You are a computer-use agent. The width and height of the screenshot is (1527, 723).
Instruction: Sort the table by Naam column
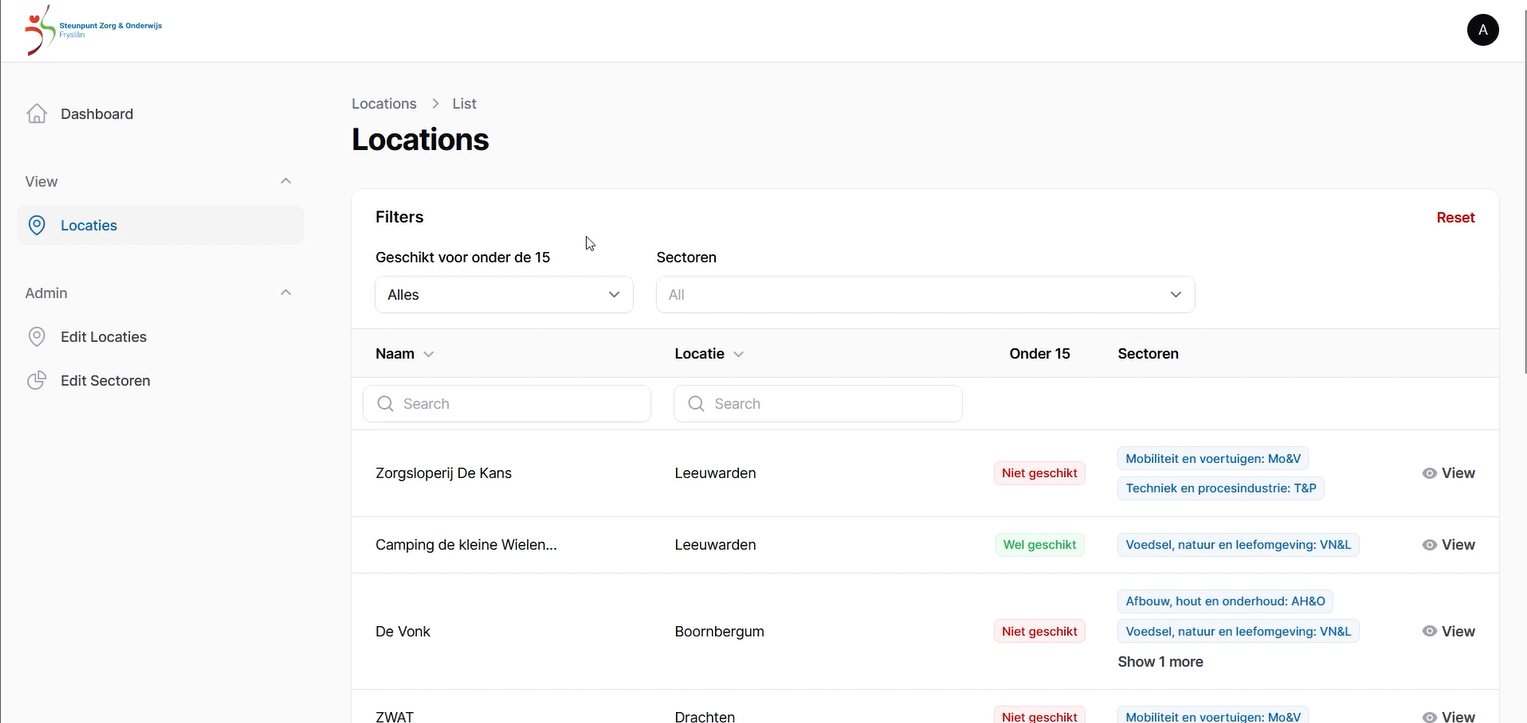click(405, 354)
